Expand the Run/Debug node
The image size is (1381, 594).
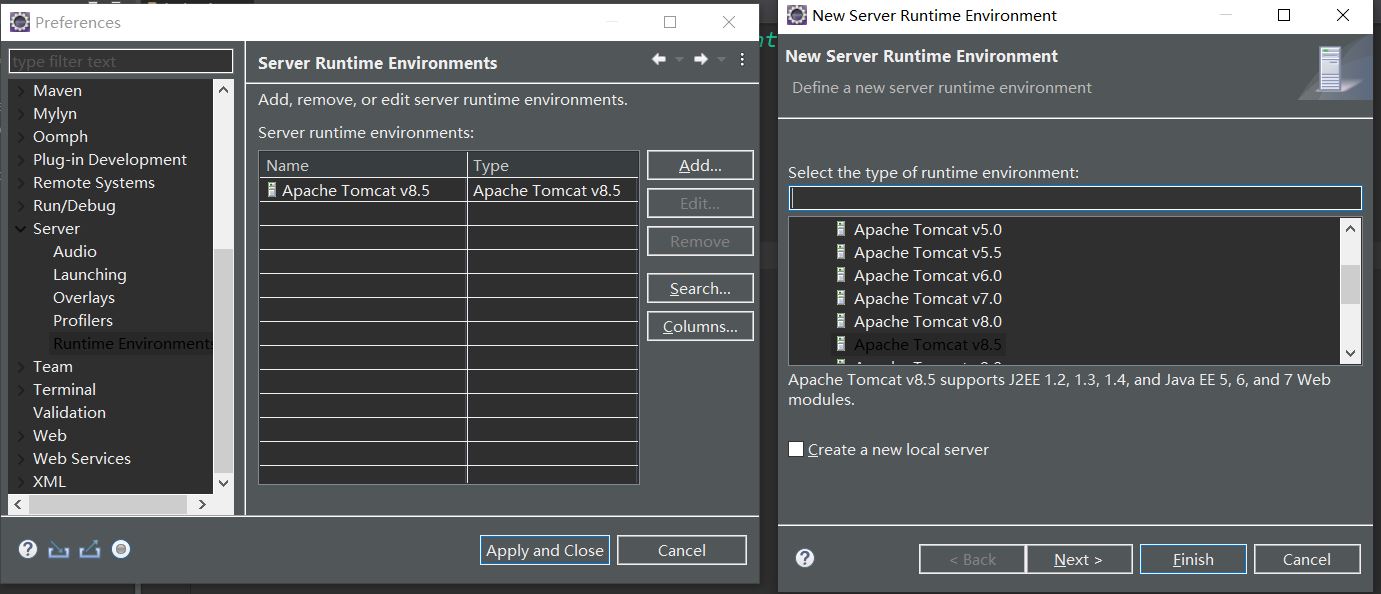[22, 206]
